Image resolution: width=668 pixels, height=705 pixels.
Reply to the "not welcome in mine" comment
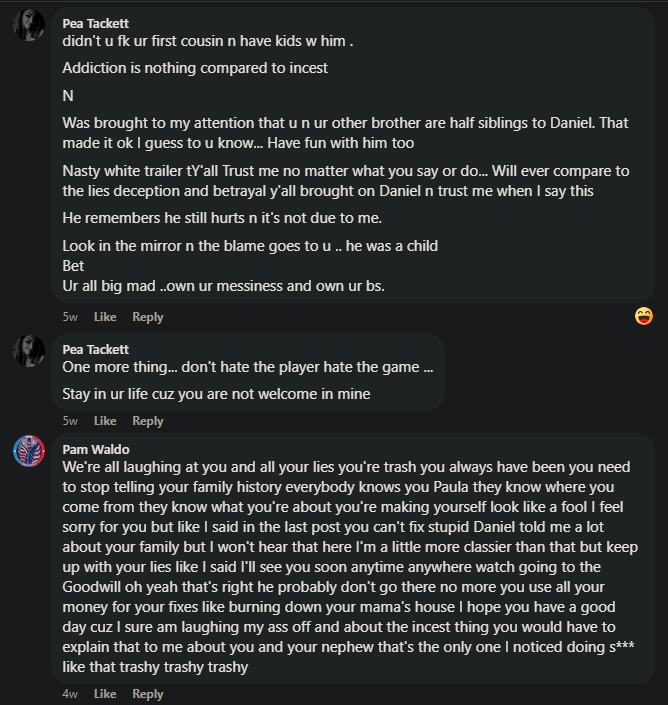(148, 421)
